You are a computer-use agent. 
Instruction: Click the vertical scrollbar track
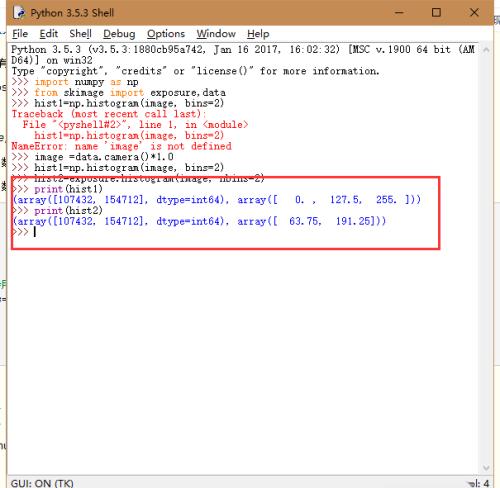[486, 259]
